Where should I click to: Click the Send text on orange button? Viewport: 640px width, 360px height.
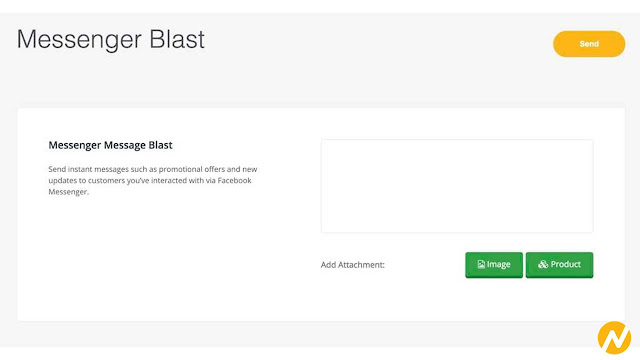(589, 44)
